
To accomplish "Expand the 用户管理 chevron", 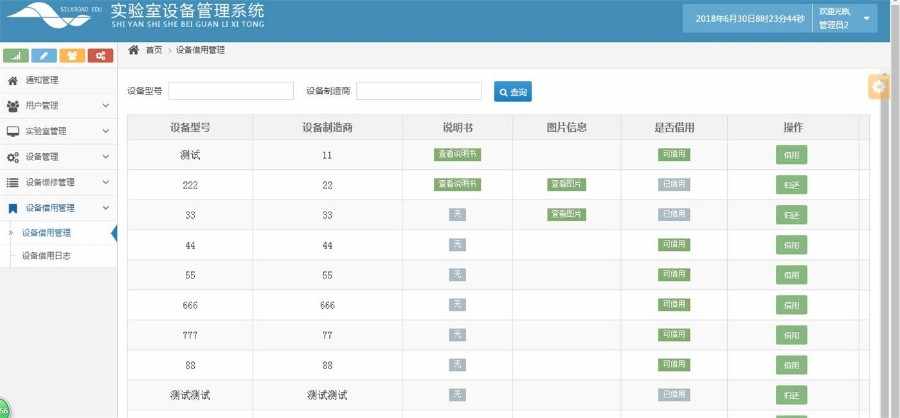I will click(106, 106).
